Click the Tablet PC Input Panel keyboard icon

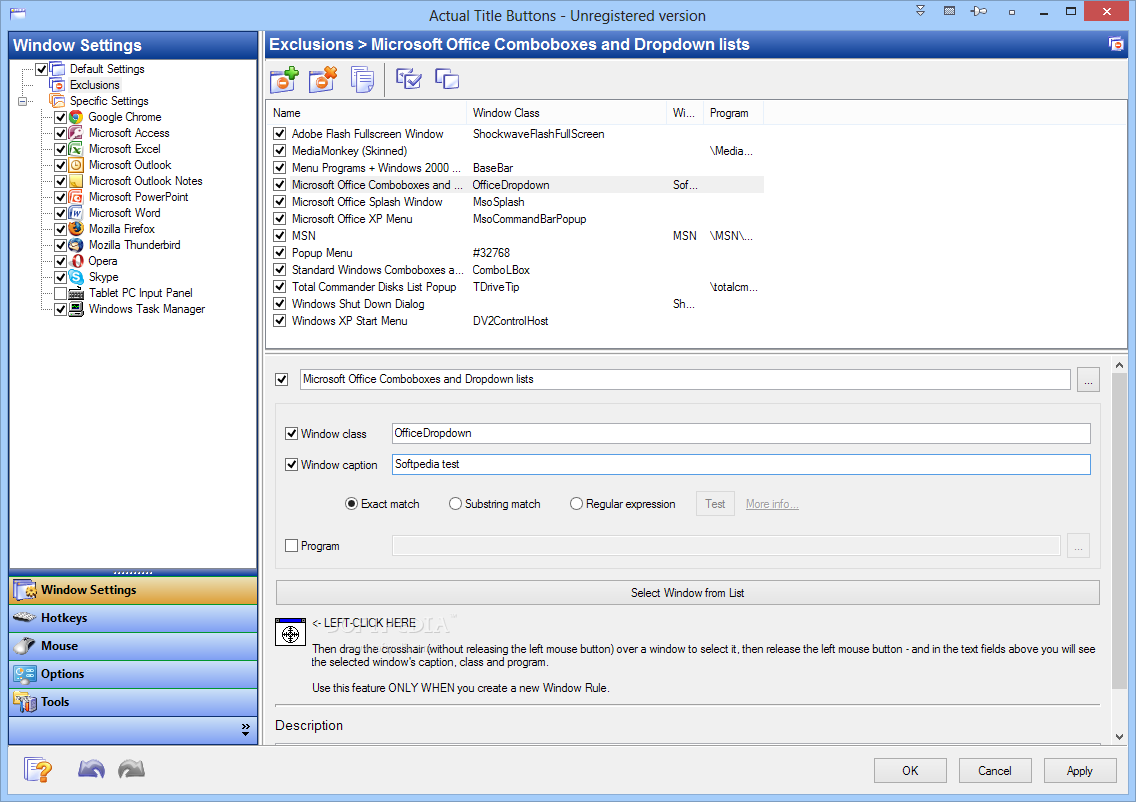pyautogui.click(x=76, y=293)
